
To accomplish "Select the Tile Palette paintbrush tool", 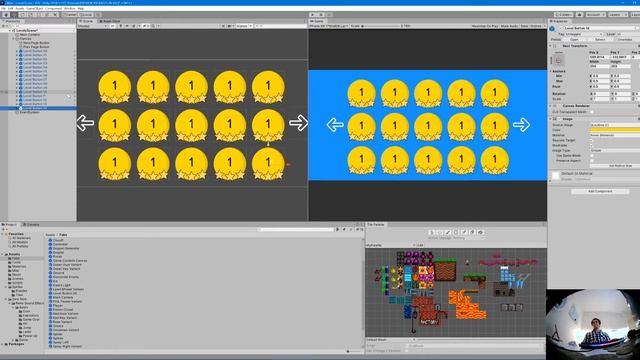I will tap(448, 232).
